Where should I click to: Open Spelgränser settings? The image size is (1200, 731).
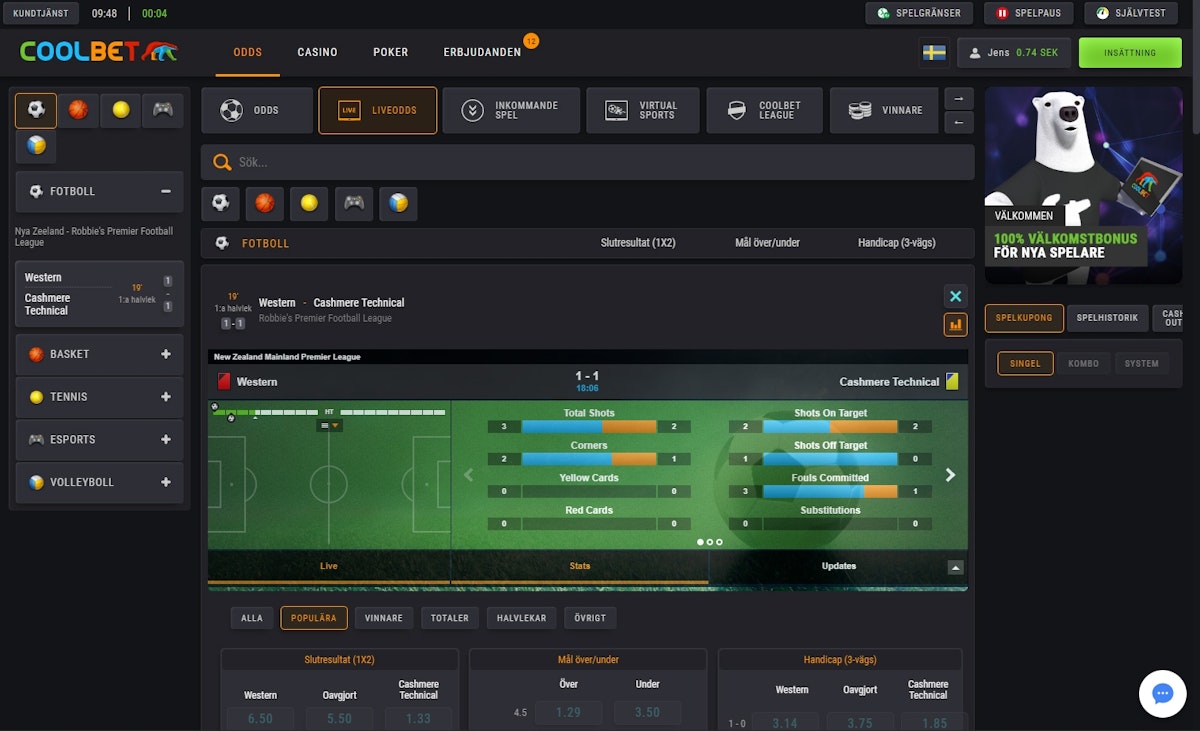point(919,13)
